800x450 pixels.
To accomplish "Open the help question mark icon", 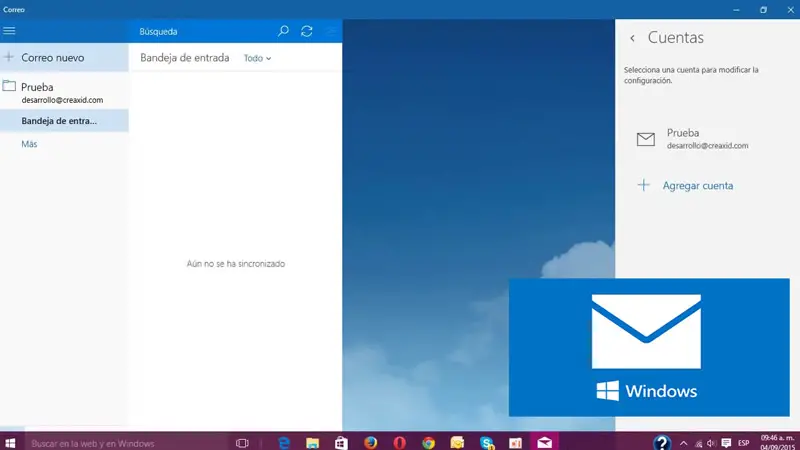I will click(x=662, y=442).
